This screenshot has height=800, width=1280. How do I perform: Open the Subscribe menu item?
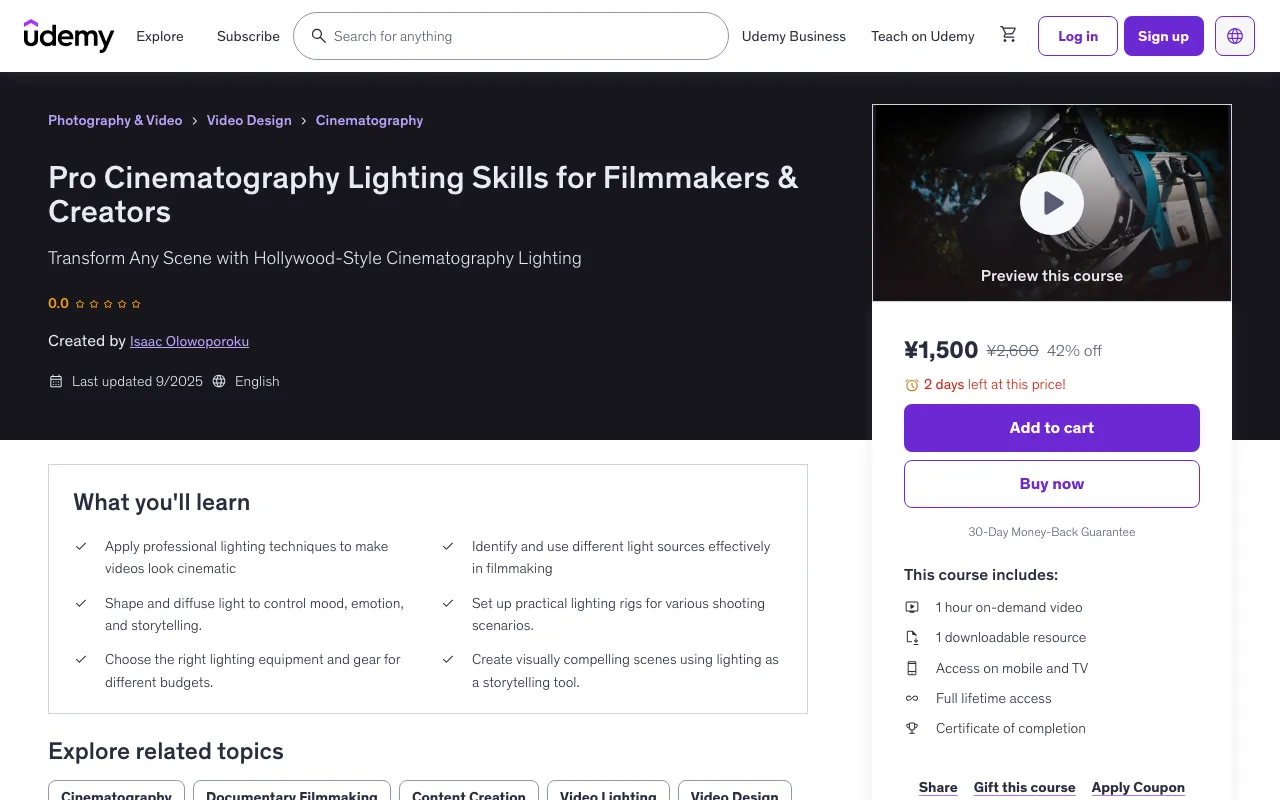pos(247,36)
